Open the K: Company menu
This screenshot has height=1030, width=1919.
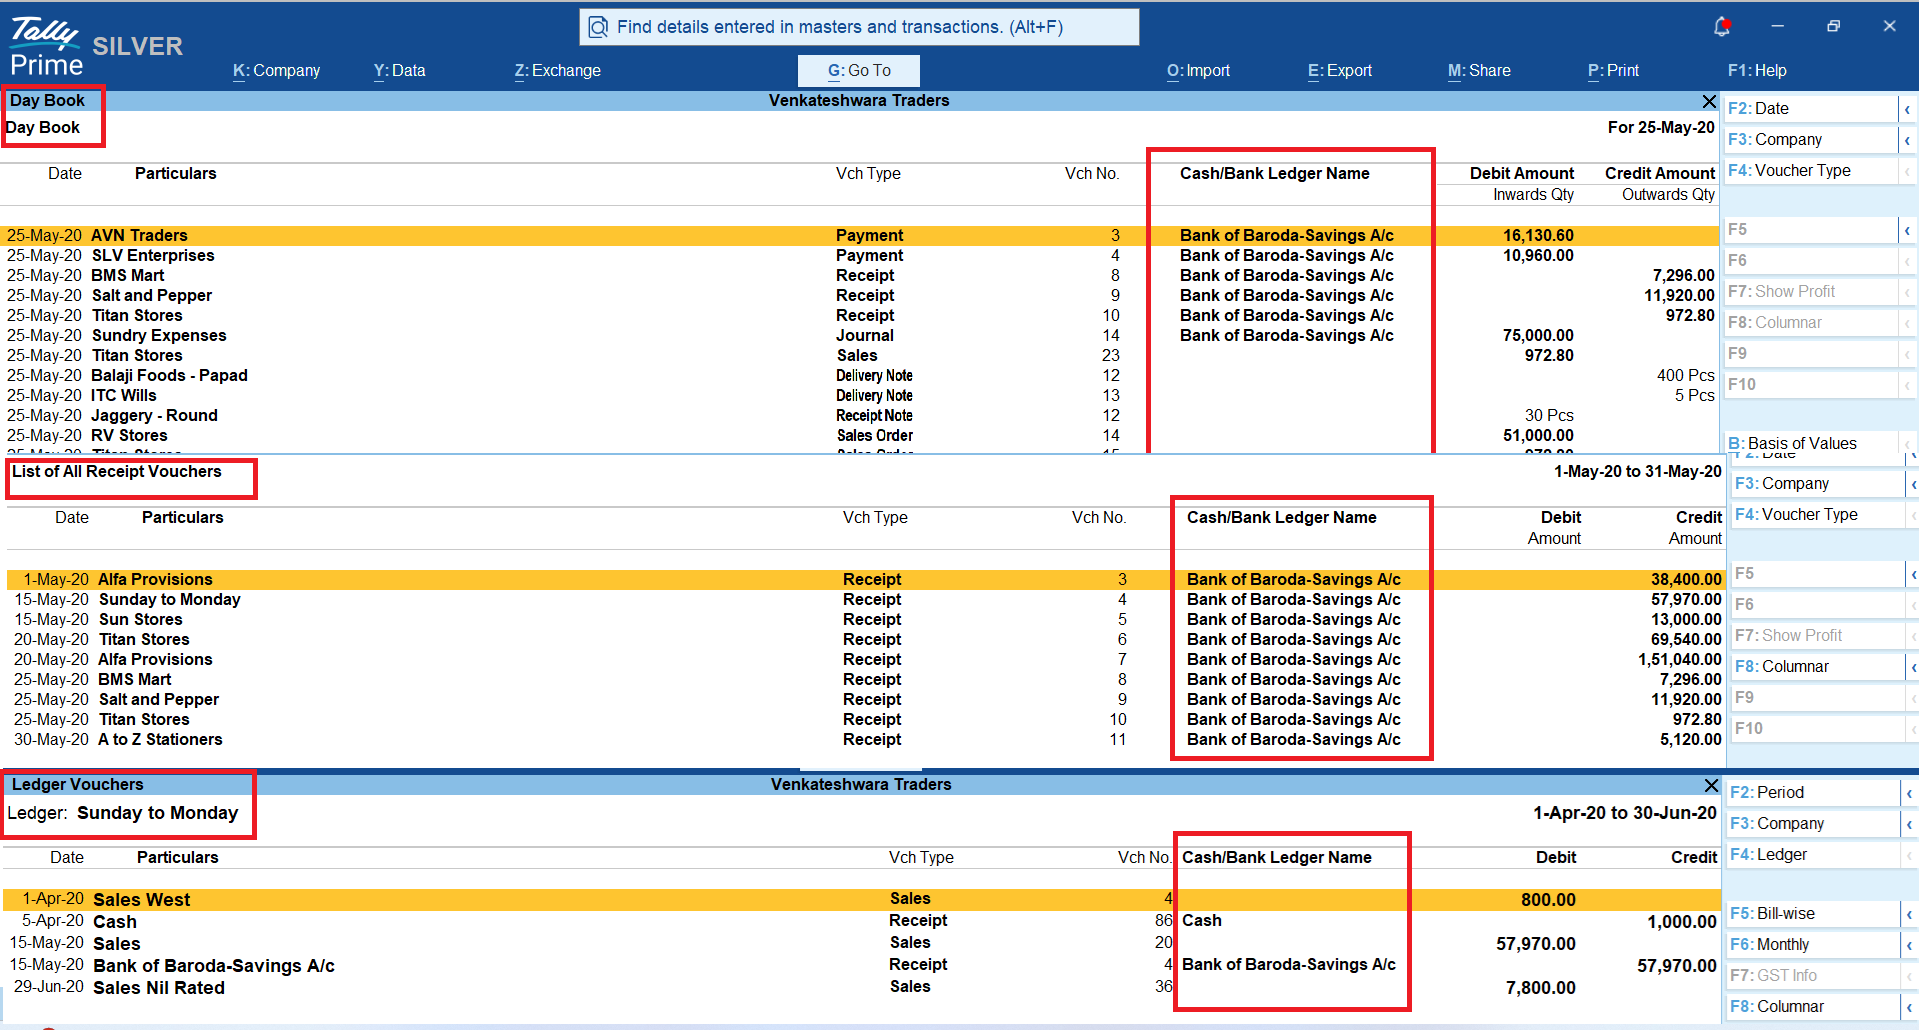[277, 71]
